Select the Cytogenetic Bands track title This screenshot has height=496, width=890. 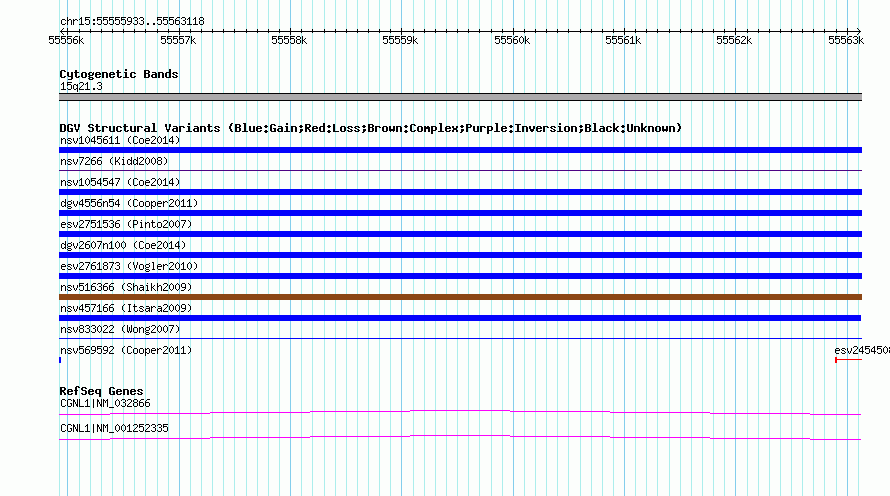(x=119, y=74)
